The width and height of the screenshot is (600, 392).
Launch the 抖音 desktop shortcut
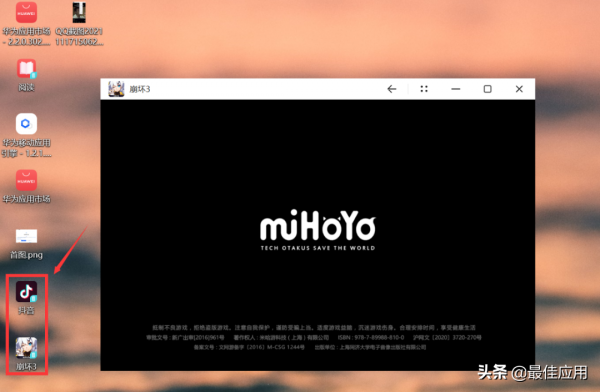point(26,292)
